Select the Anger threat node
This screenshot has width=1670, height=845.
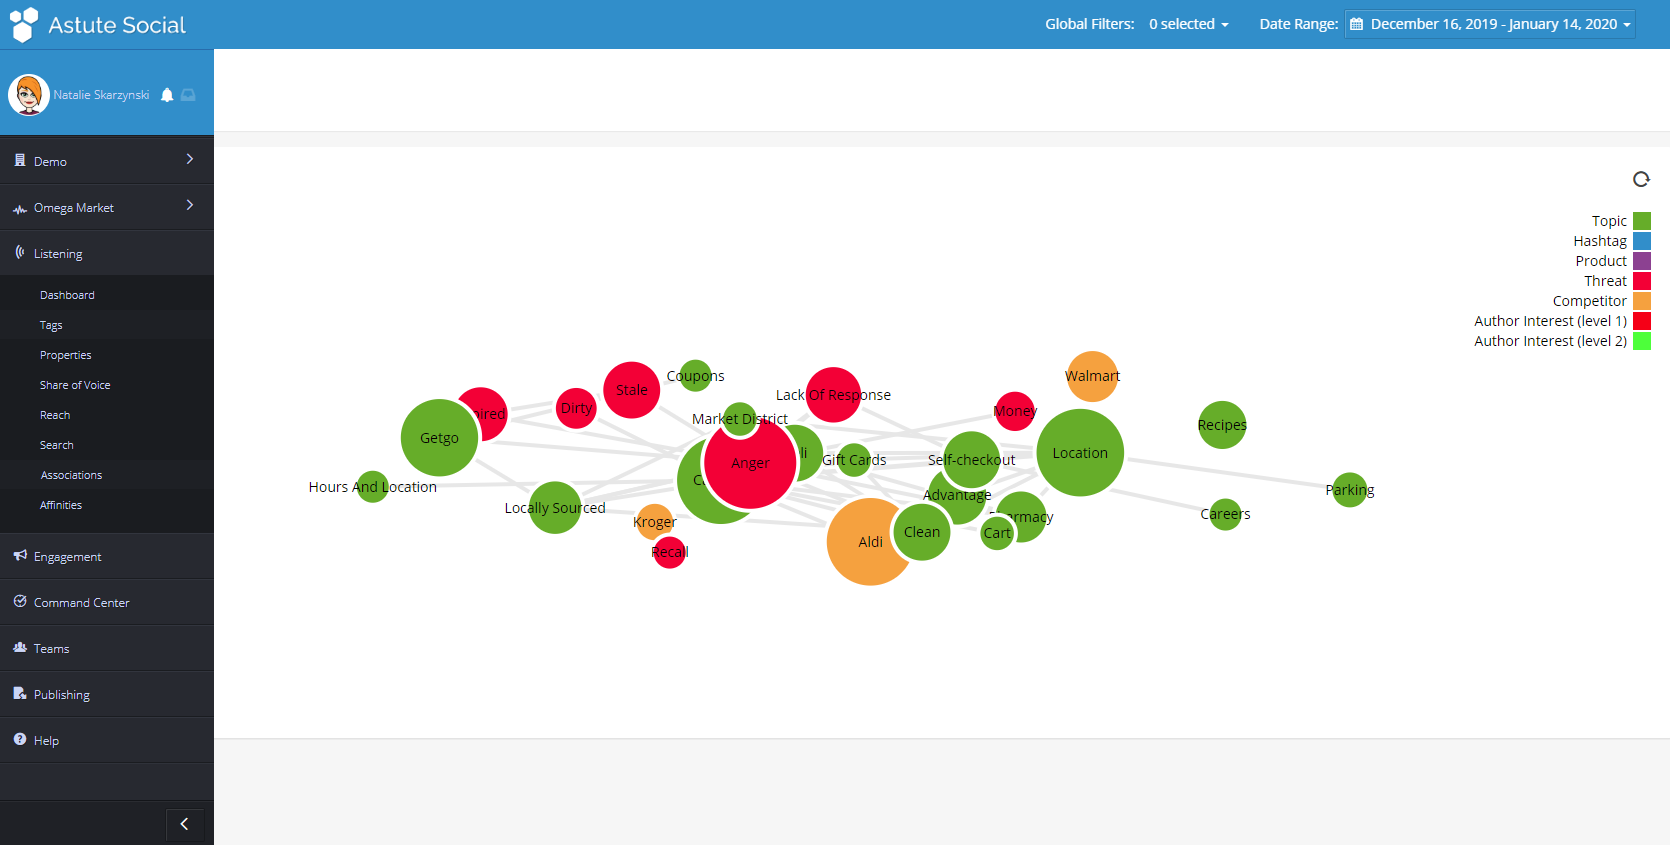tap(750, 463)
